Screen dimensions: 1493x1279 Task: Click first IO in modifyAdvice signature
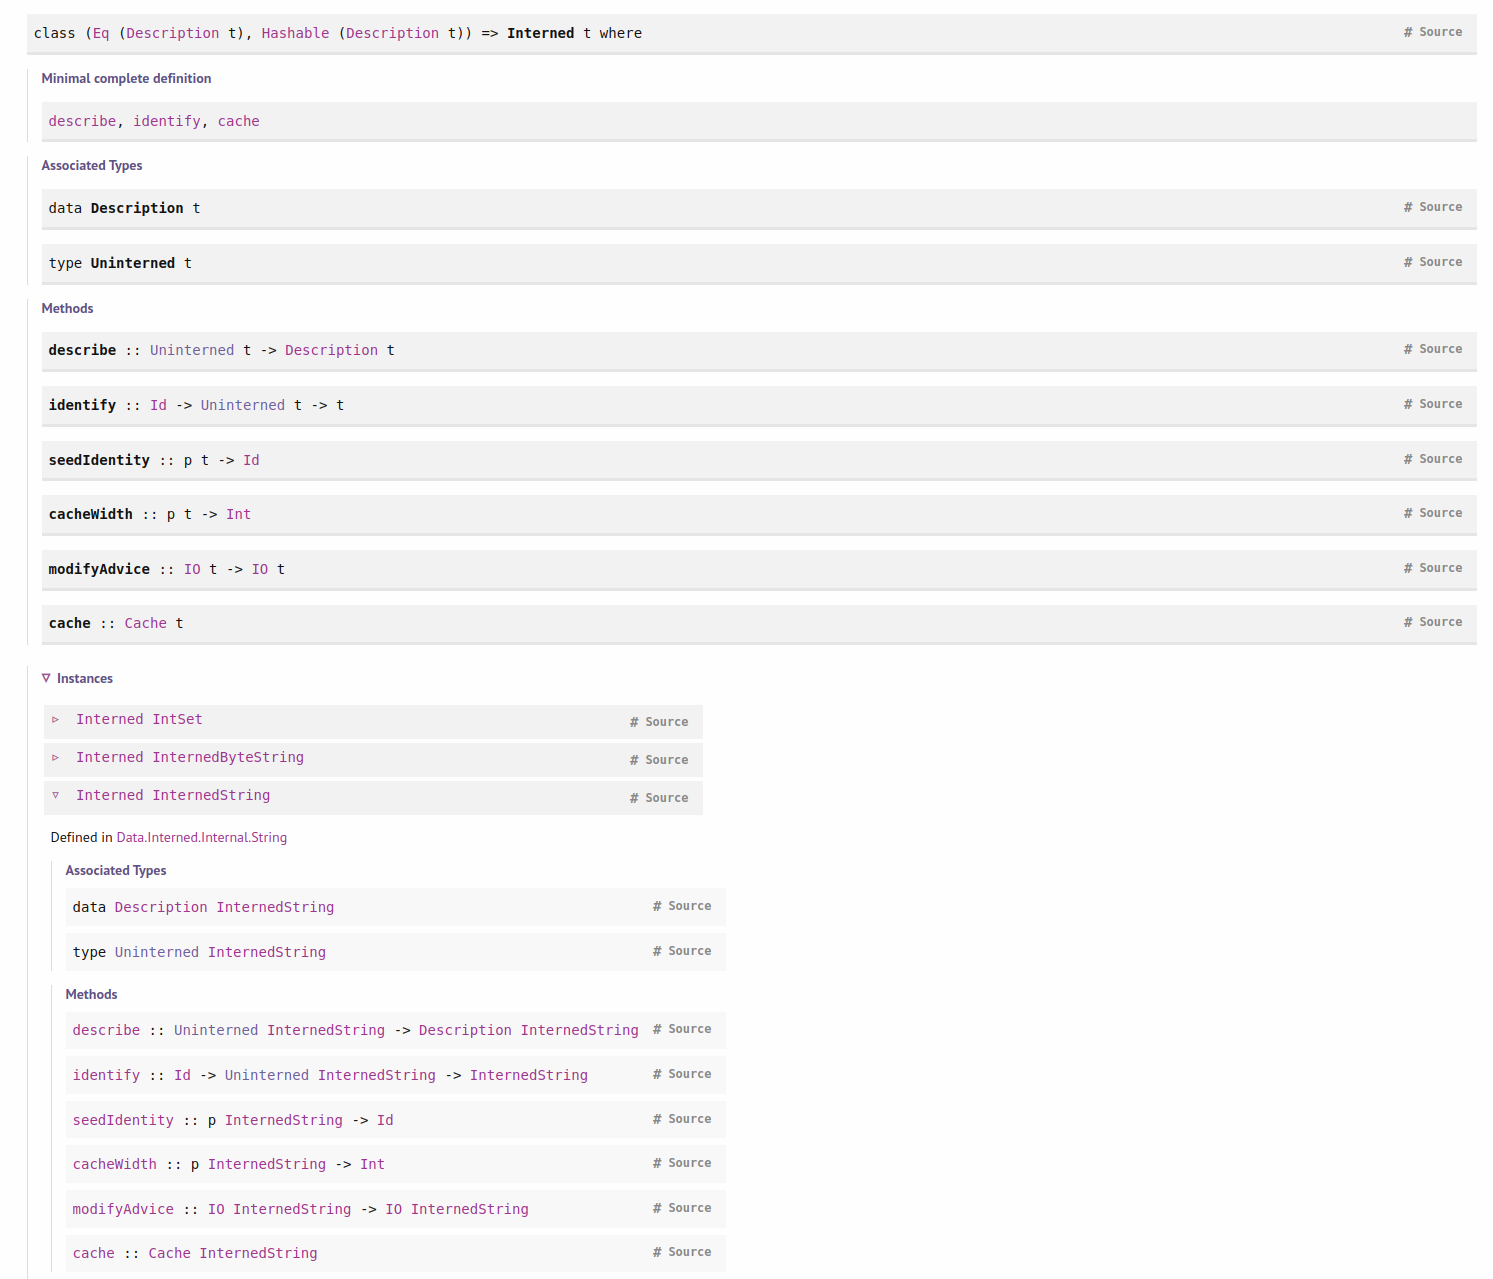pyautogui.click(x=192, y=569)
